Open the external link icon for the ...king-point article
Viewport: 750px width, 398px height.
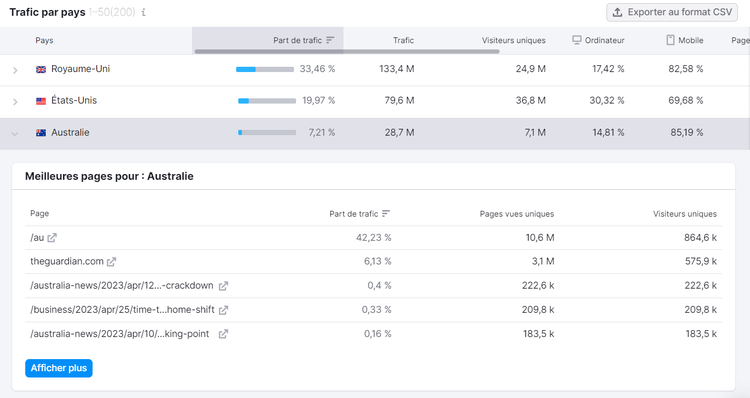click(223, 334)
